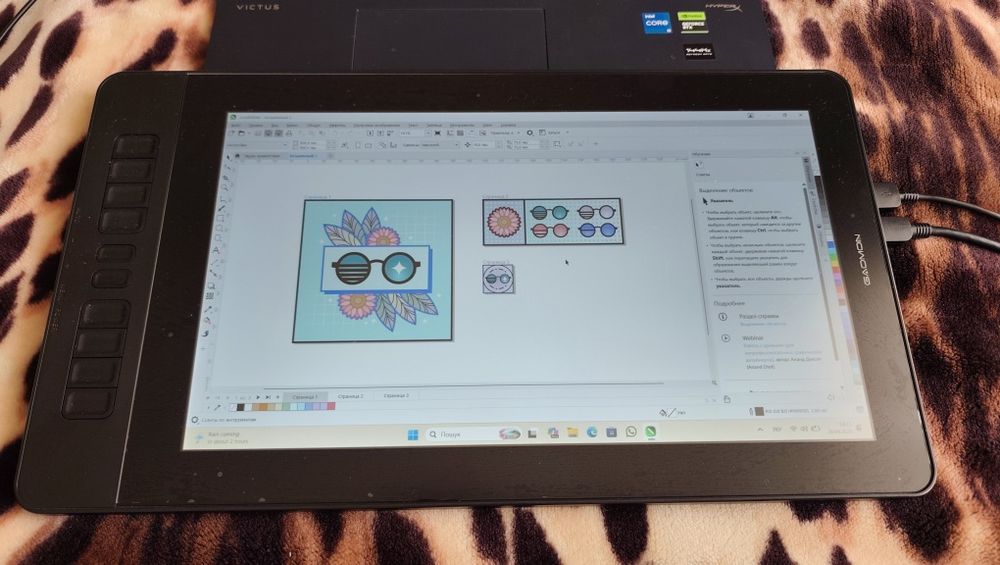
Task: Go to next page arrow in navigator
Action: [x=258, y=397]
